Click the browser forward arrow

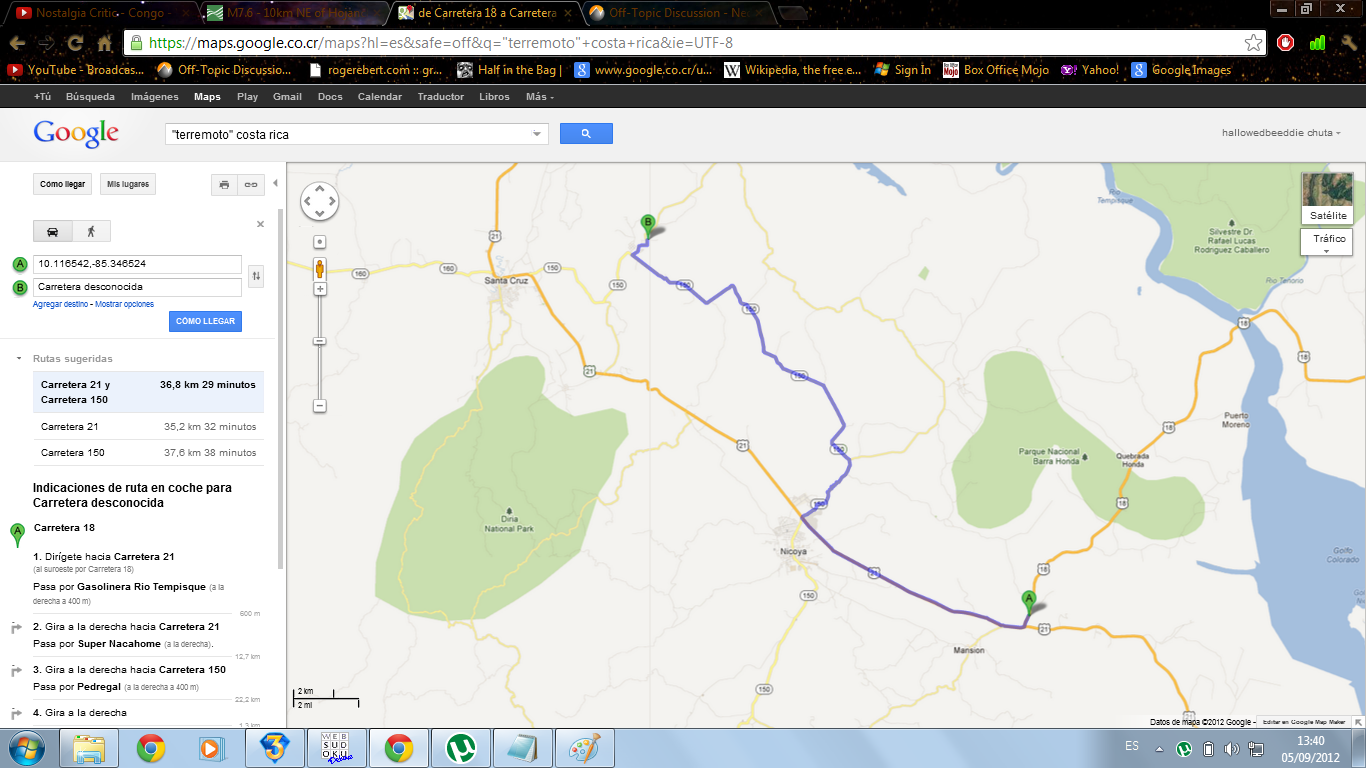[x=46, y=43]
